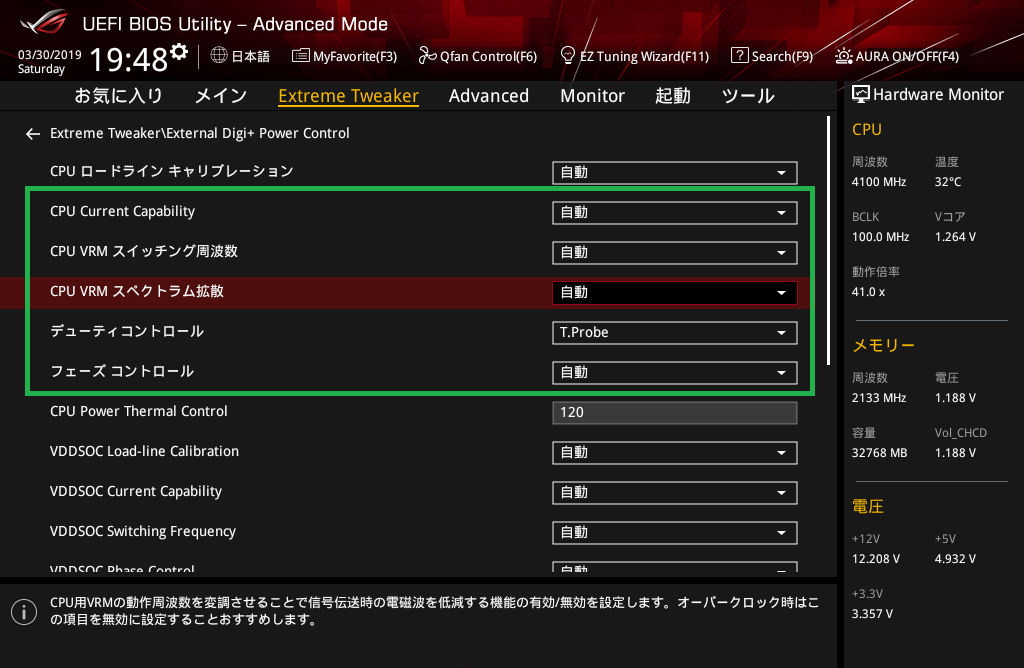
Task: Select VDDSOC Load-line Calibration label
Action: point(144,451)
